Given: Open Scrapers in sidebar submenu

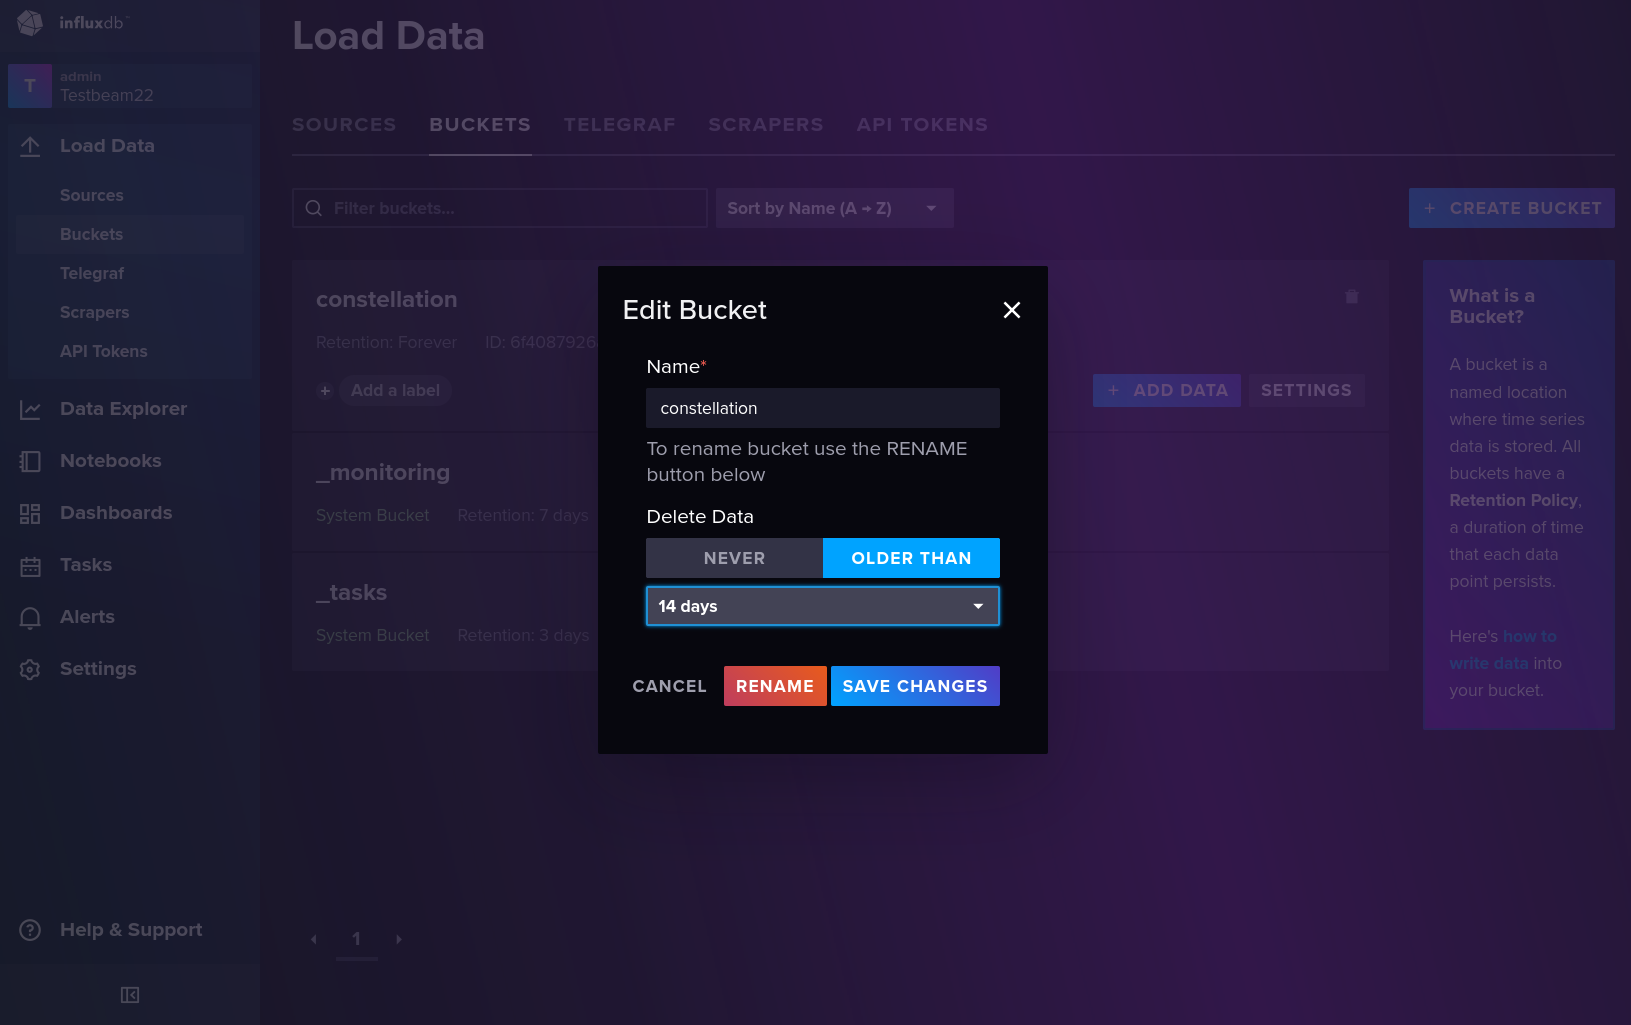Looking at the screenshot, I should [x=95, y=313].
